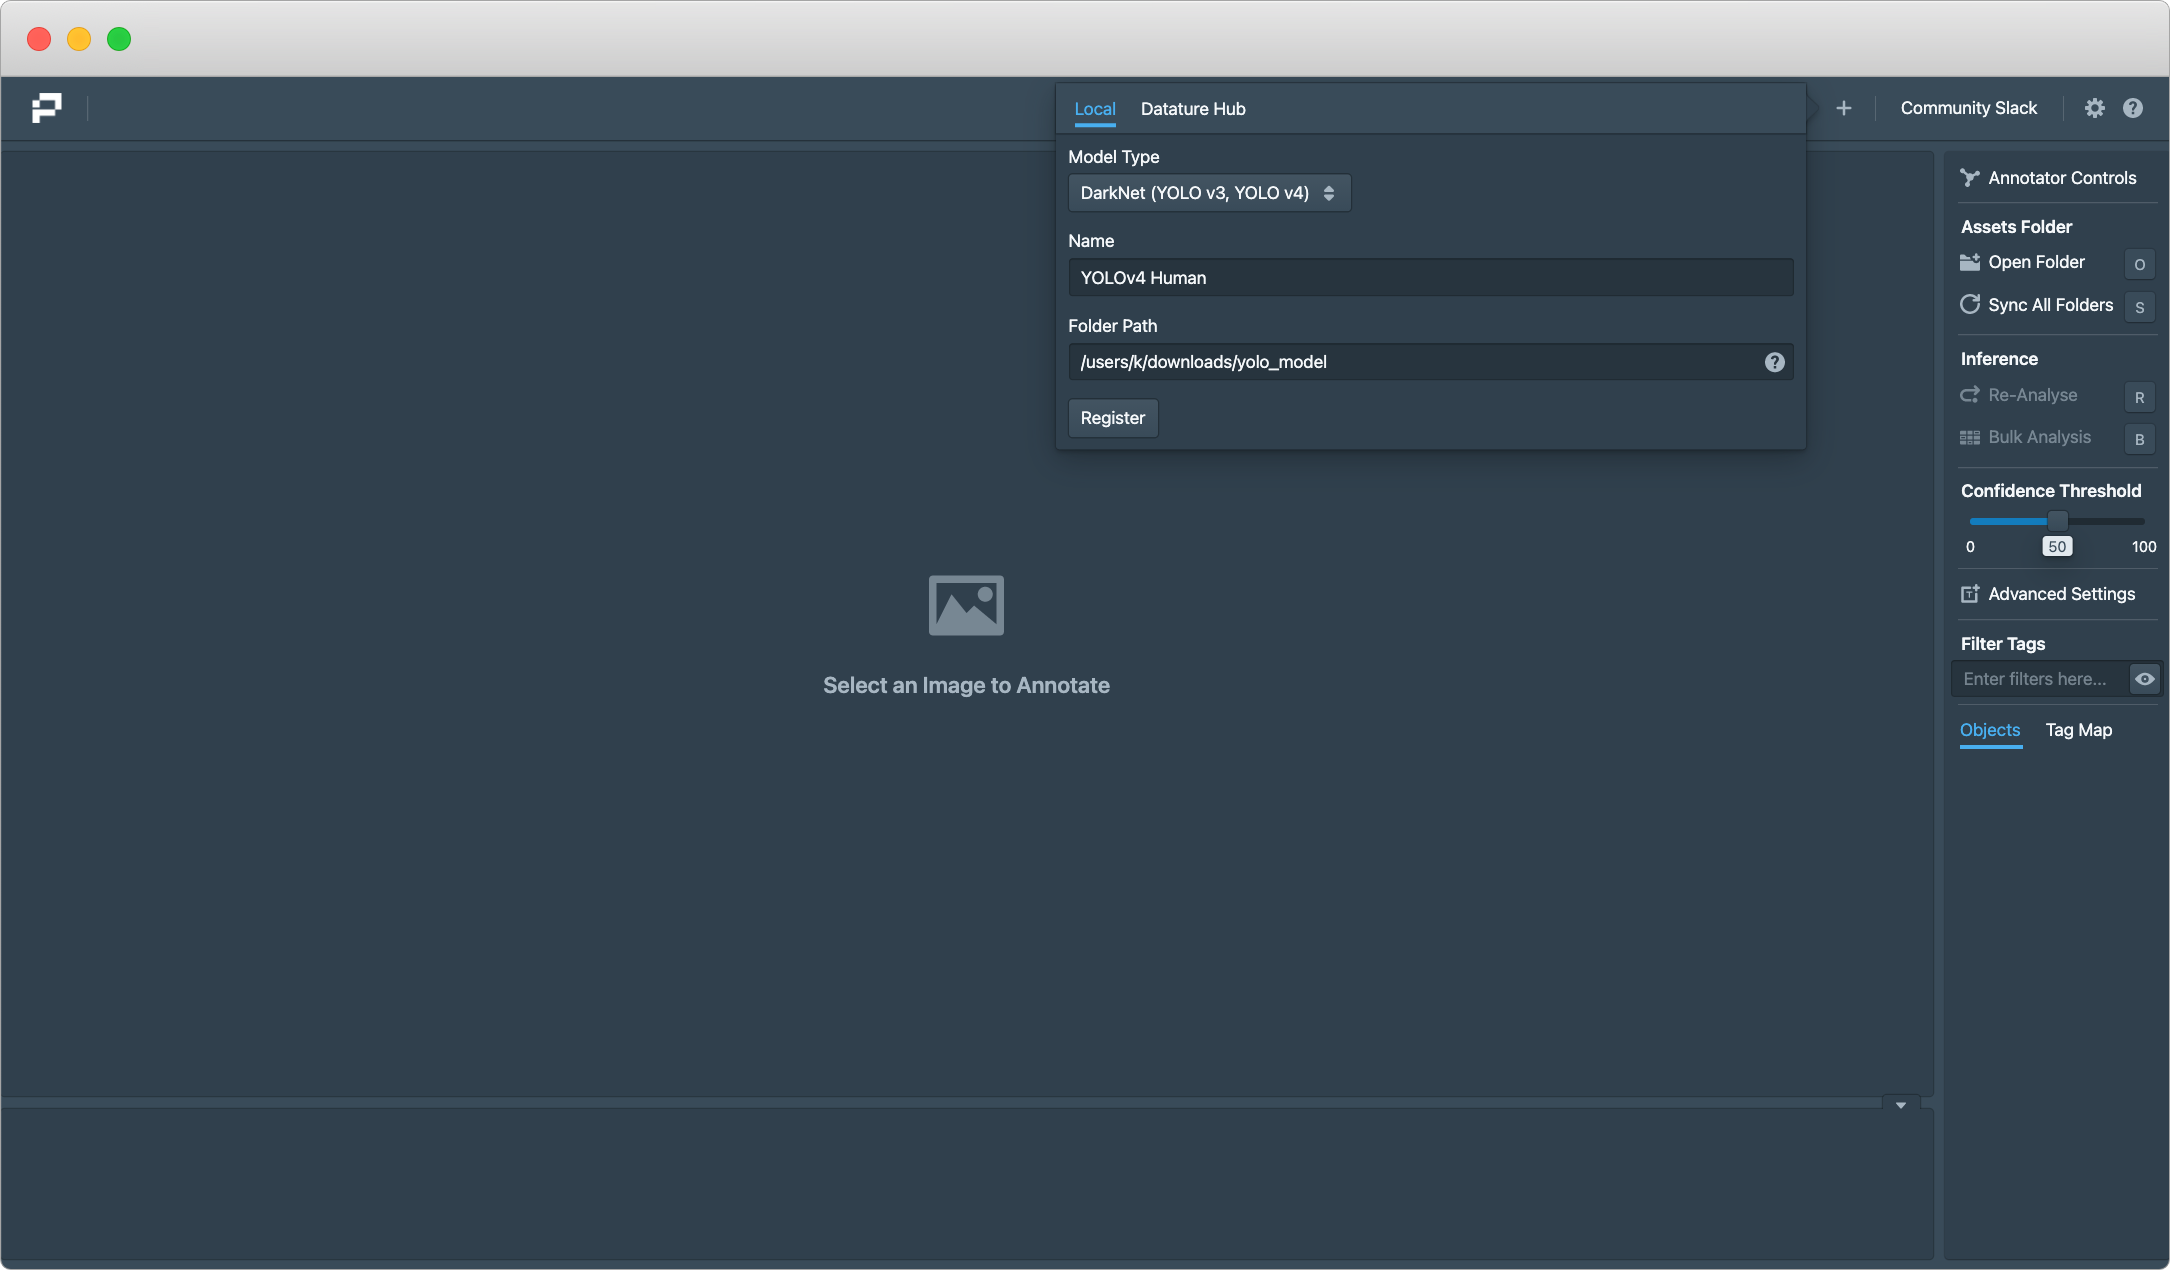Screen dimensions: 2170x1270
Task: Open settings via the gear icon
Action: pos(2094,108)
